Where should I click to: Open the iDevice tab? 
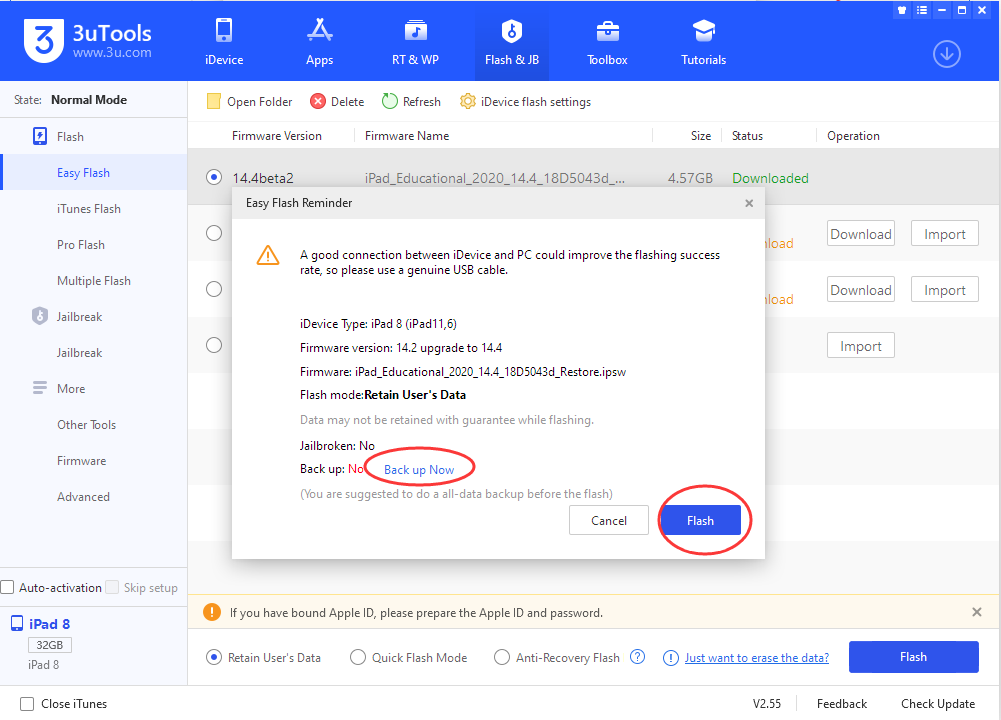coord(224,42)
